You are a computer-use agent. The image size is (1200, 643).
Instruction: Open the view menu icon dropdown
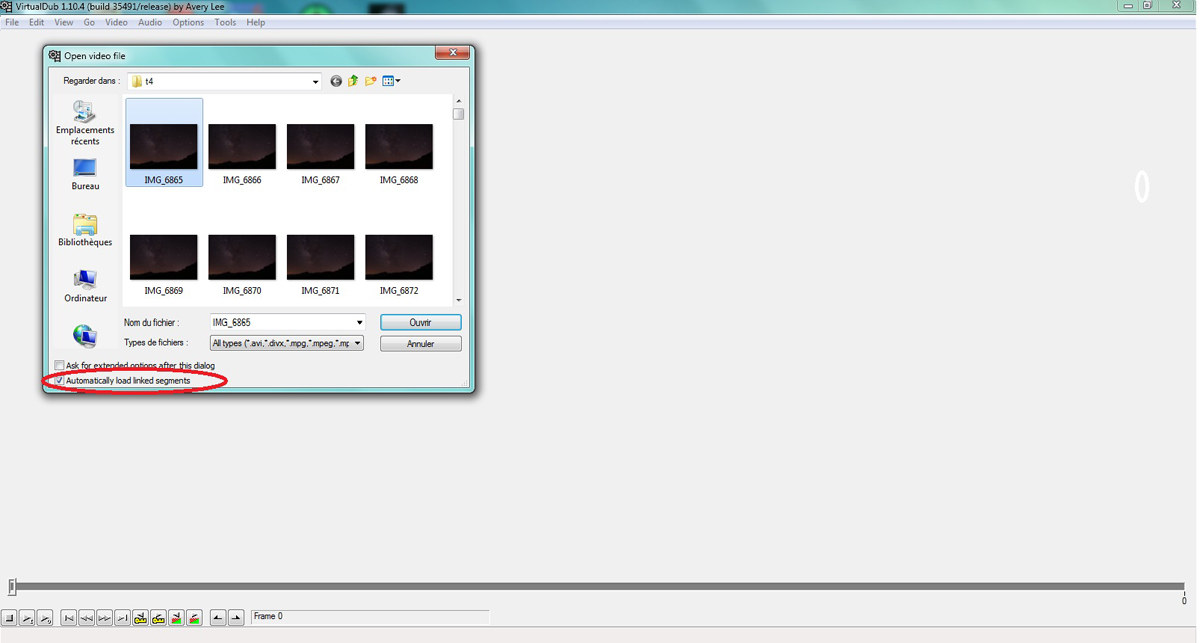[x=392, y=81]
